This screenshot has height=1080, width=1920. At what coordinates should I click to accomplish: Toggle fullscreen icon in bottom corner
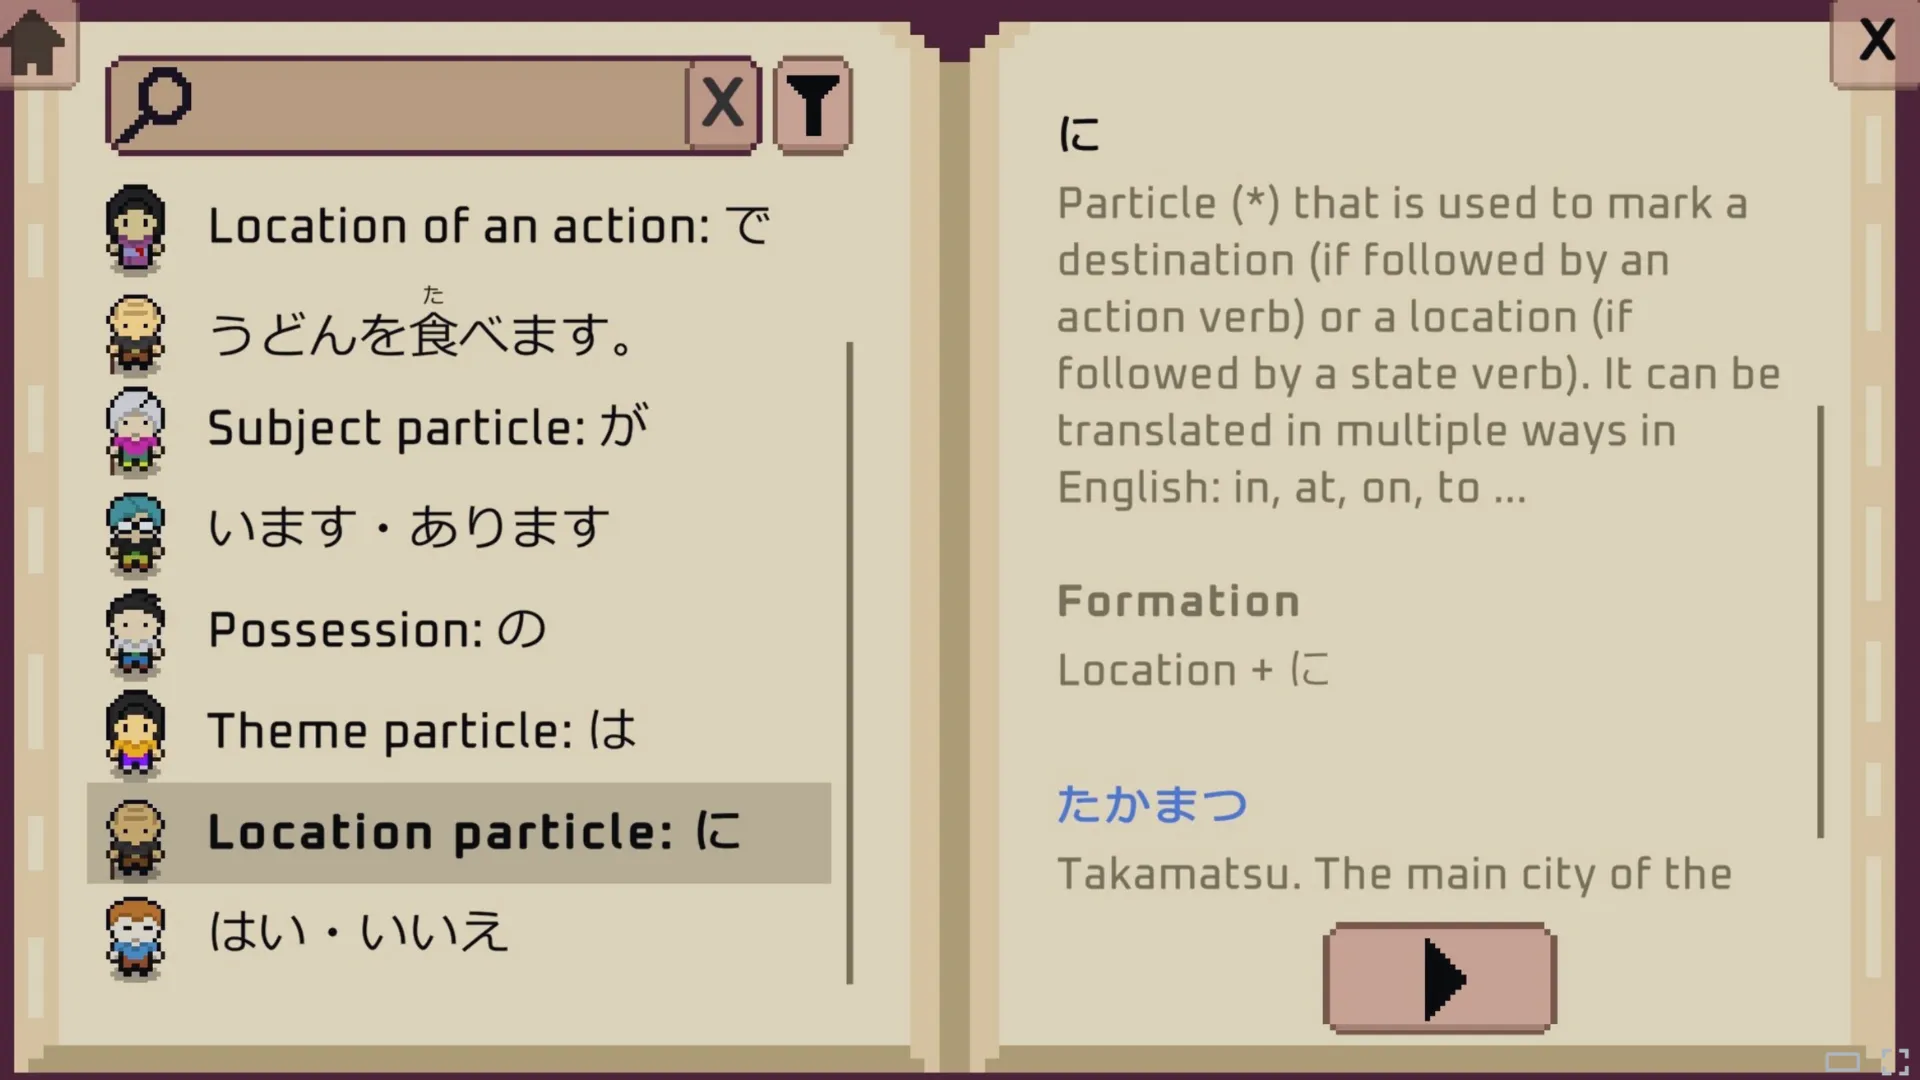point(1894,1061)
